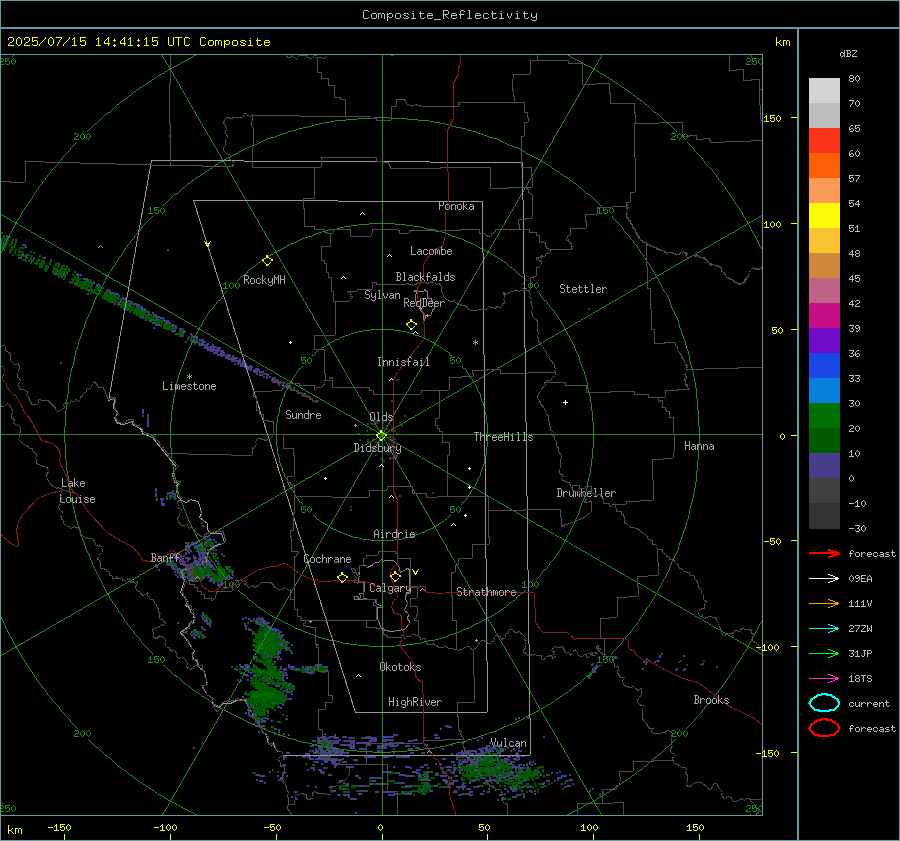Select the orange 111V arrow legend icon
The width and height of the screenshot is (900, 841).
coord(824,603)
